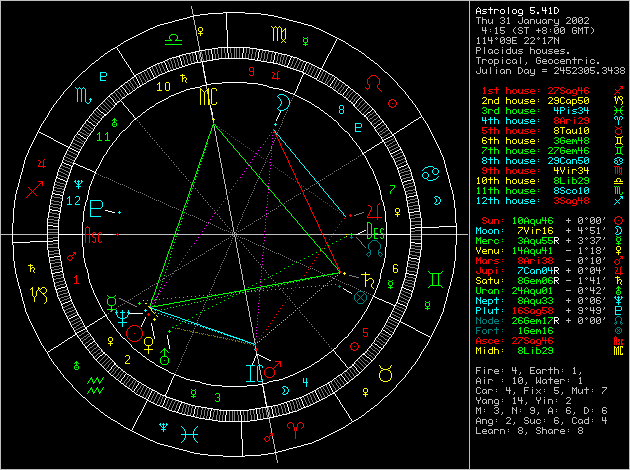Viewport: 630px width, 470px height.
Task: Click the yellow MC Midheaven marker
Action: point(207,96)
